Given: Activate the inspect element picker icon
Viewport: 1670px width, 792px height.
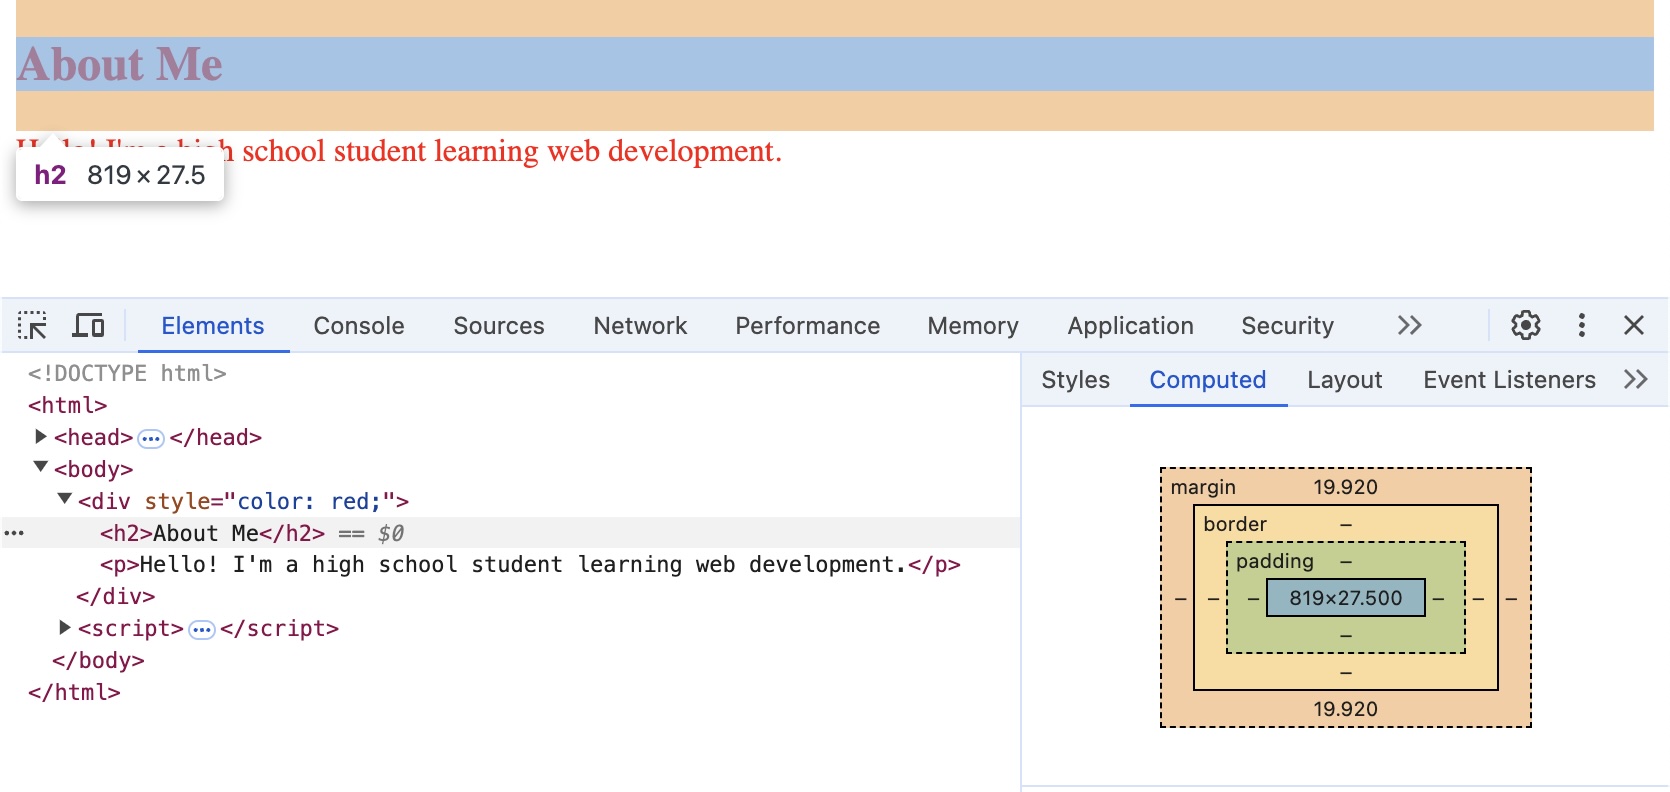Looking at the screenshot, I should coord(32,326).
